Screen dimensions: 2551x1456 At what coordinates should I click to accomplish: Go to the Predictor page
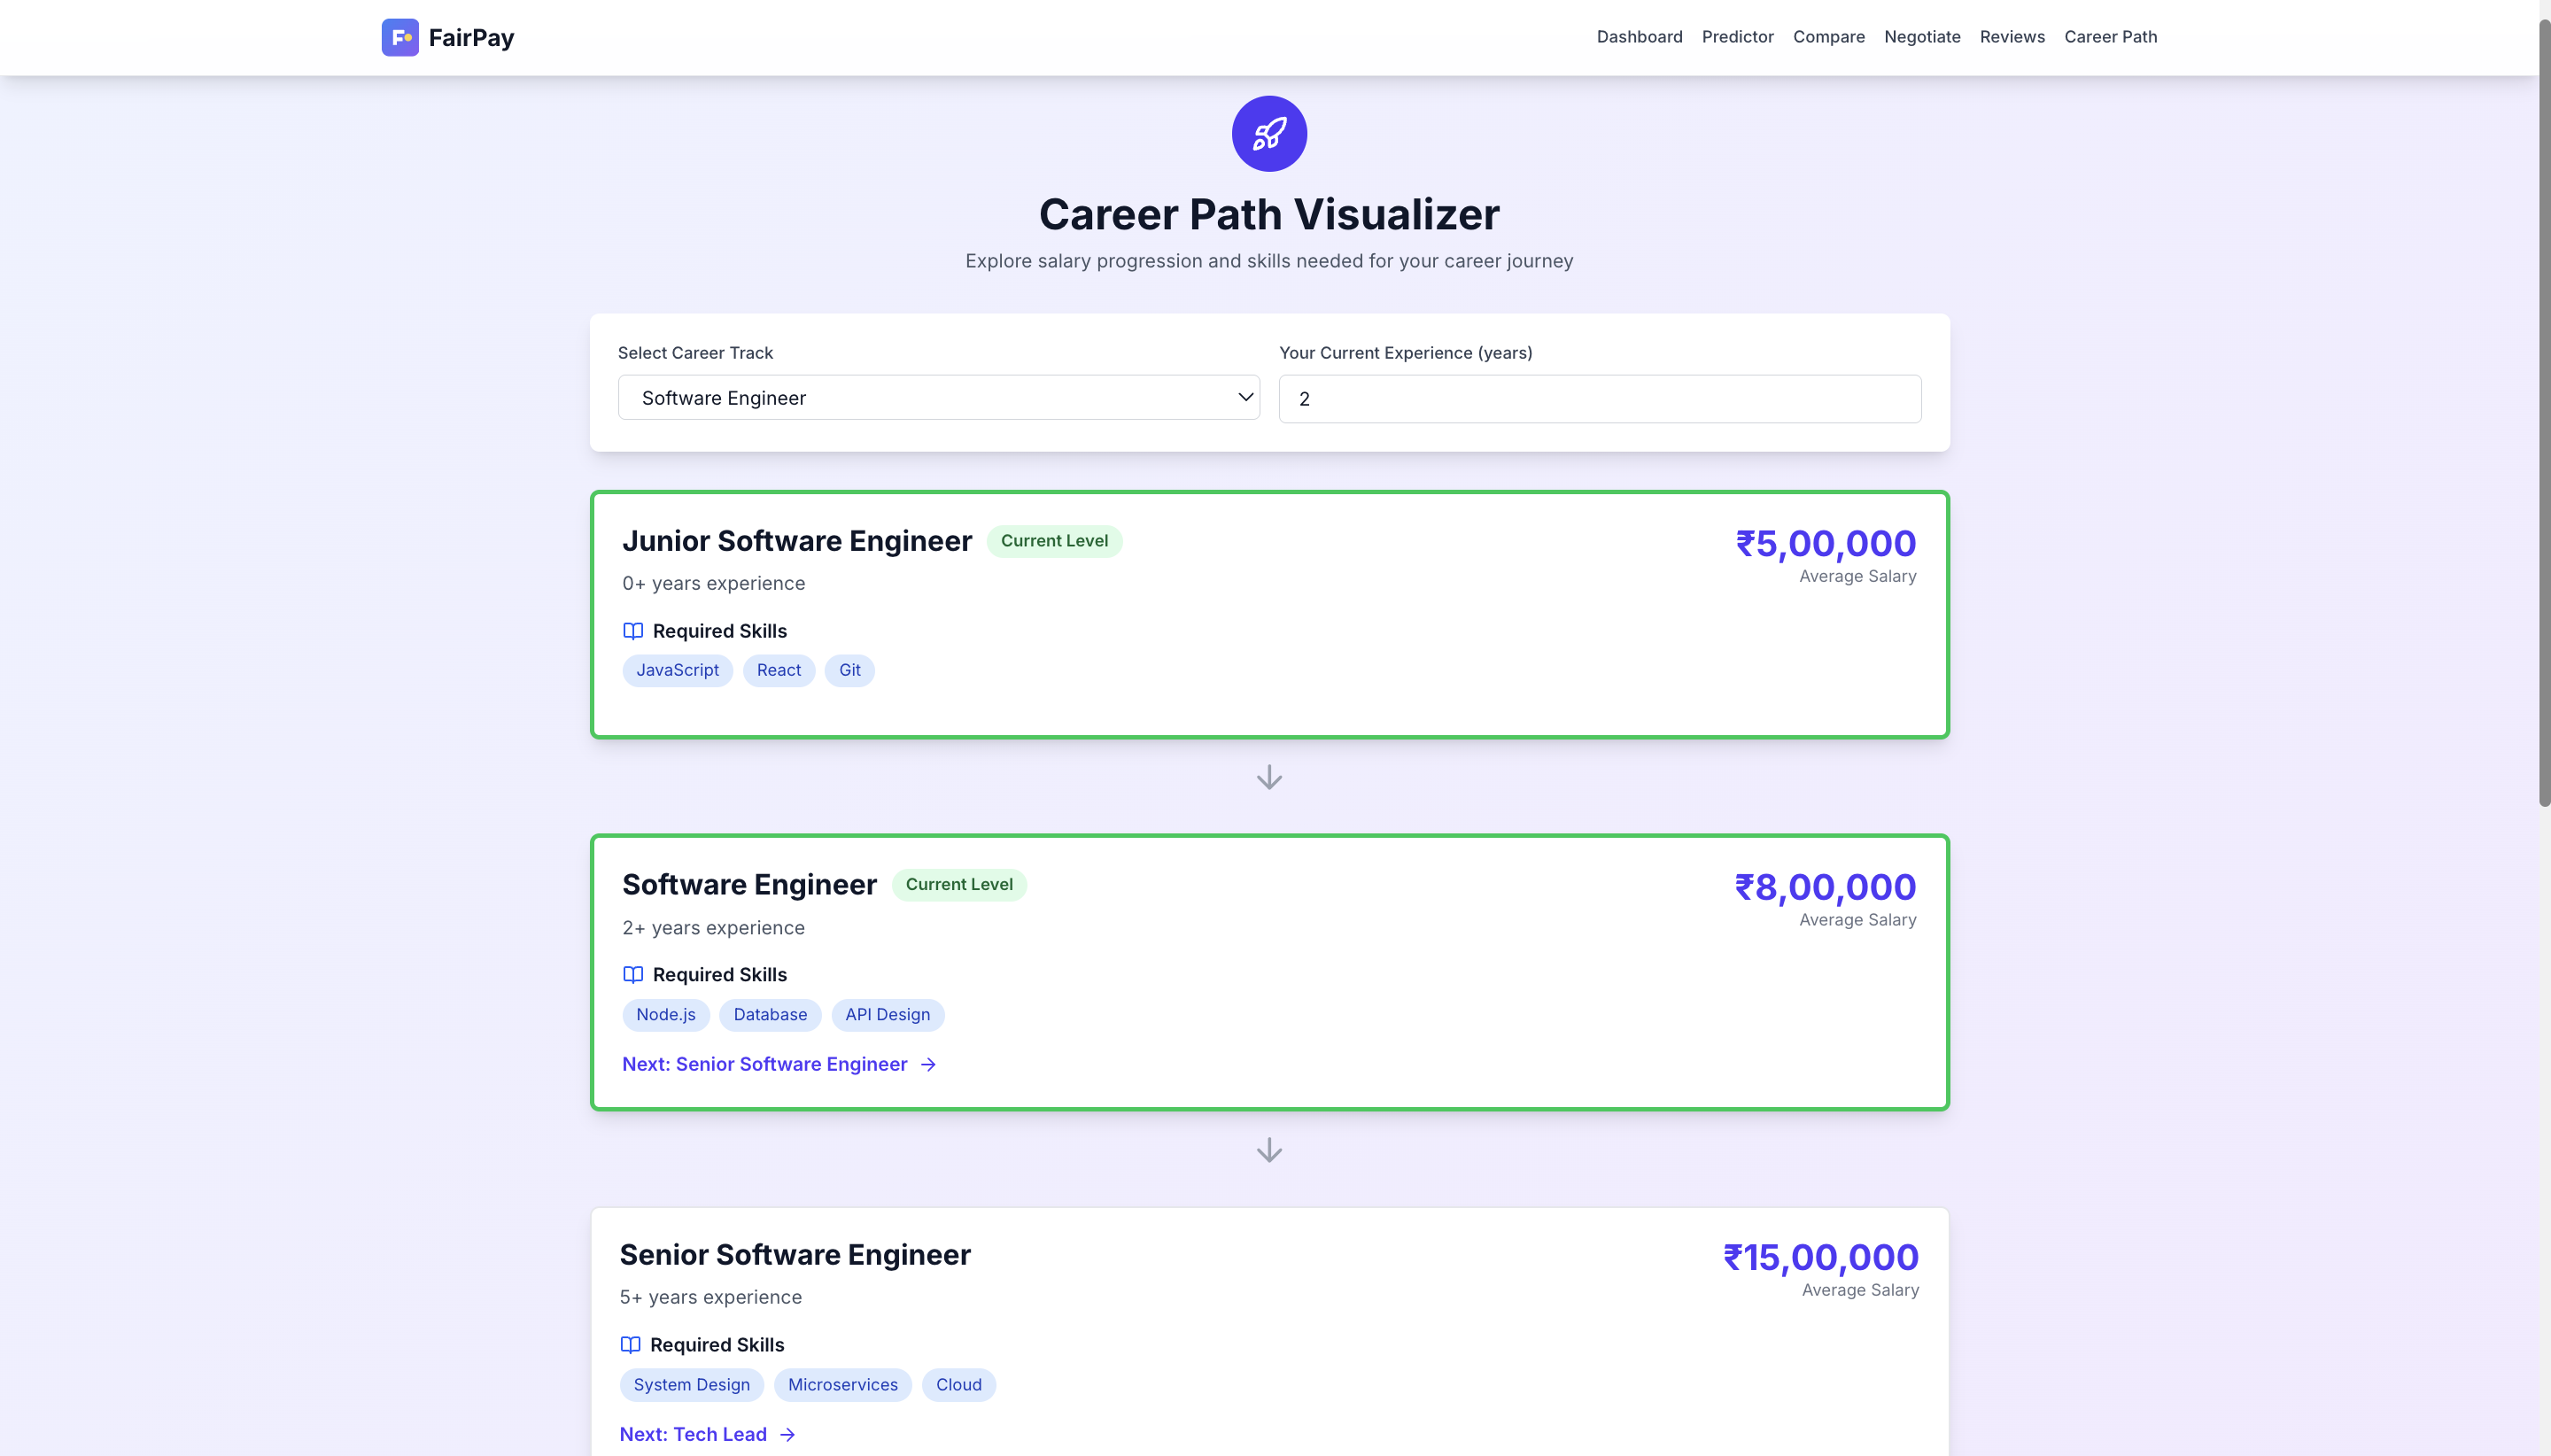coord(1737,37)
